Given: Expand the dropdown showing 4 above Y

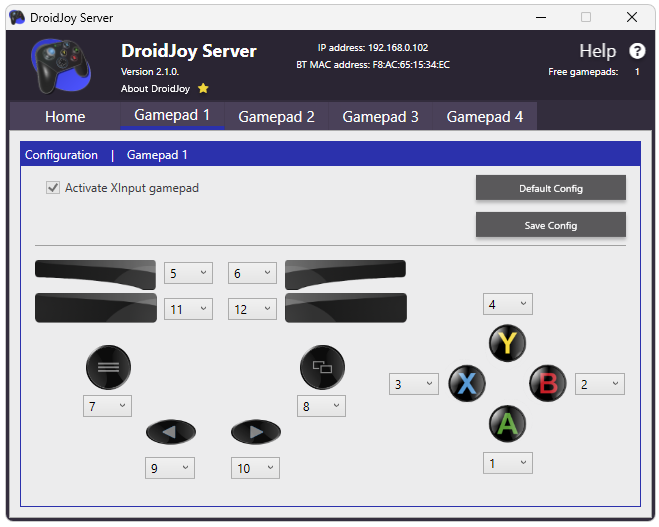Looking at the screenshot, I should pyautogui.click(x=508, y=304).
